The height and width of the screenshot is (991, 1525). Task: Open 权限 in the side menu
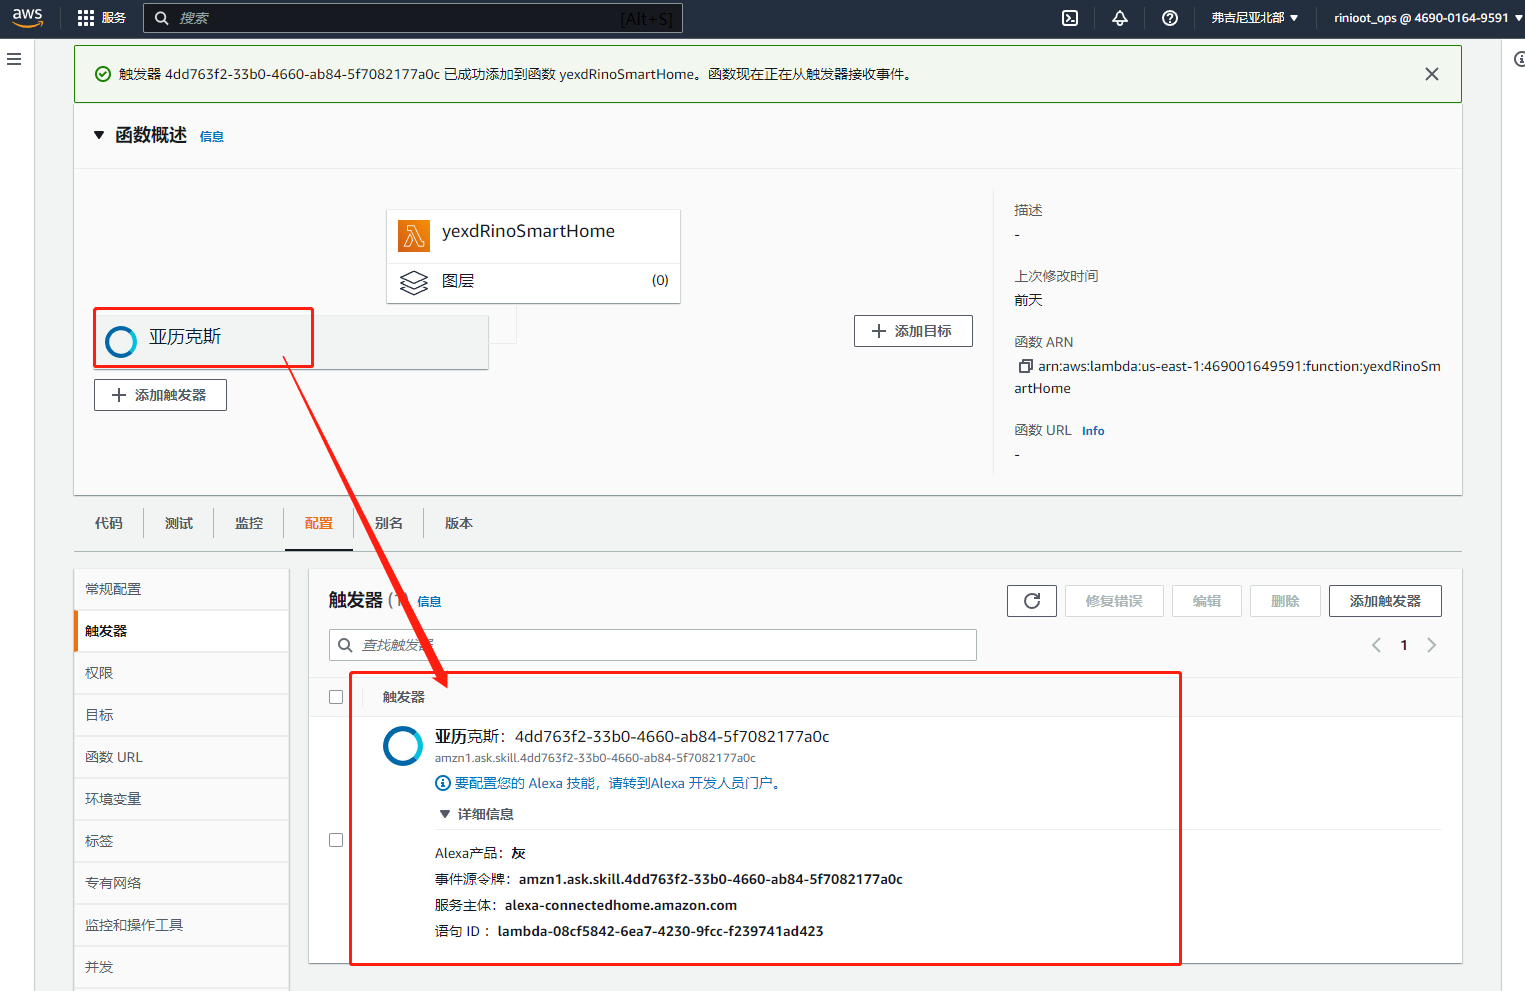click(182, 673)
